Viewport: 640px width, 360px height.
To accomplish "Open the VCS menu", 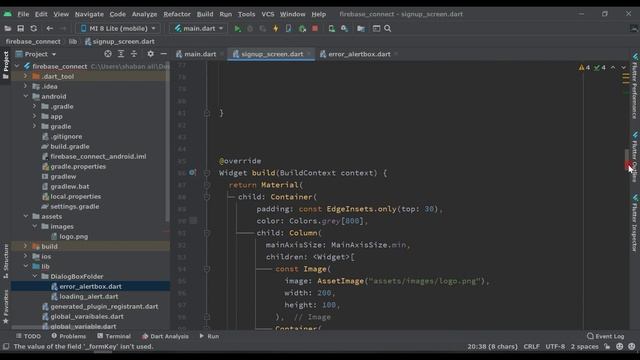I will pyautogui.click(x=268, y=14).
